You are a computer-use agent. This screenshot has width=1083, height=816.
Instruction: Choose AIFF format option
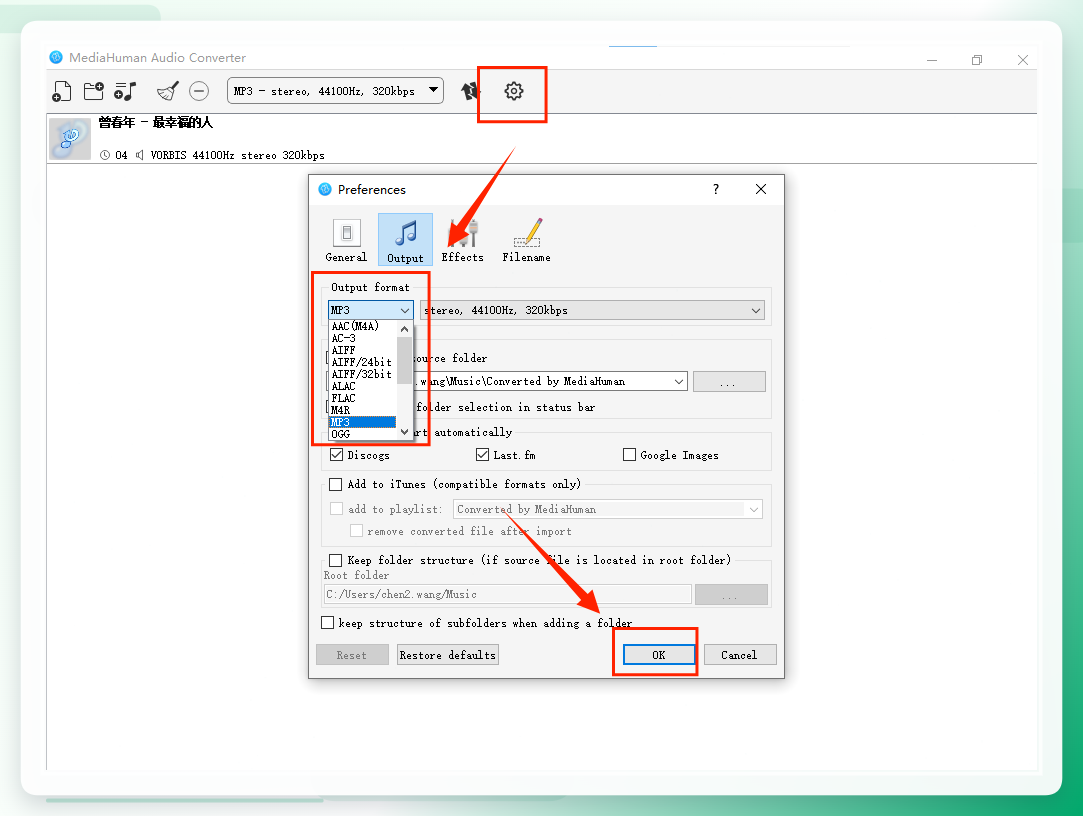[363, 350]
